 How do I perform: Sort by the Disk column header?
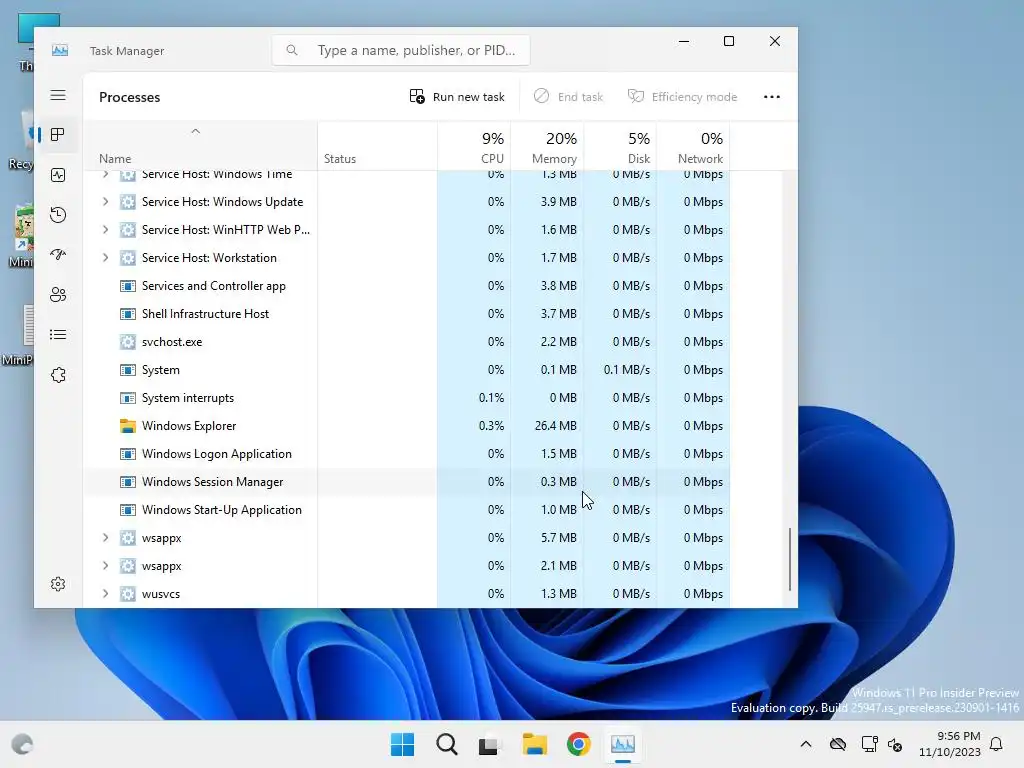point(620,146)
